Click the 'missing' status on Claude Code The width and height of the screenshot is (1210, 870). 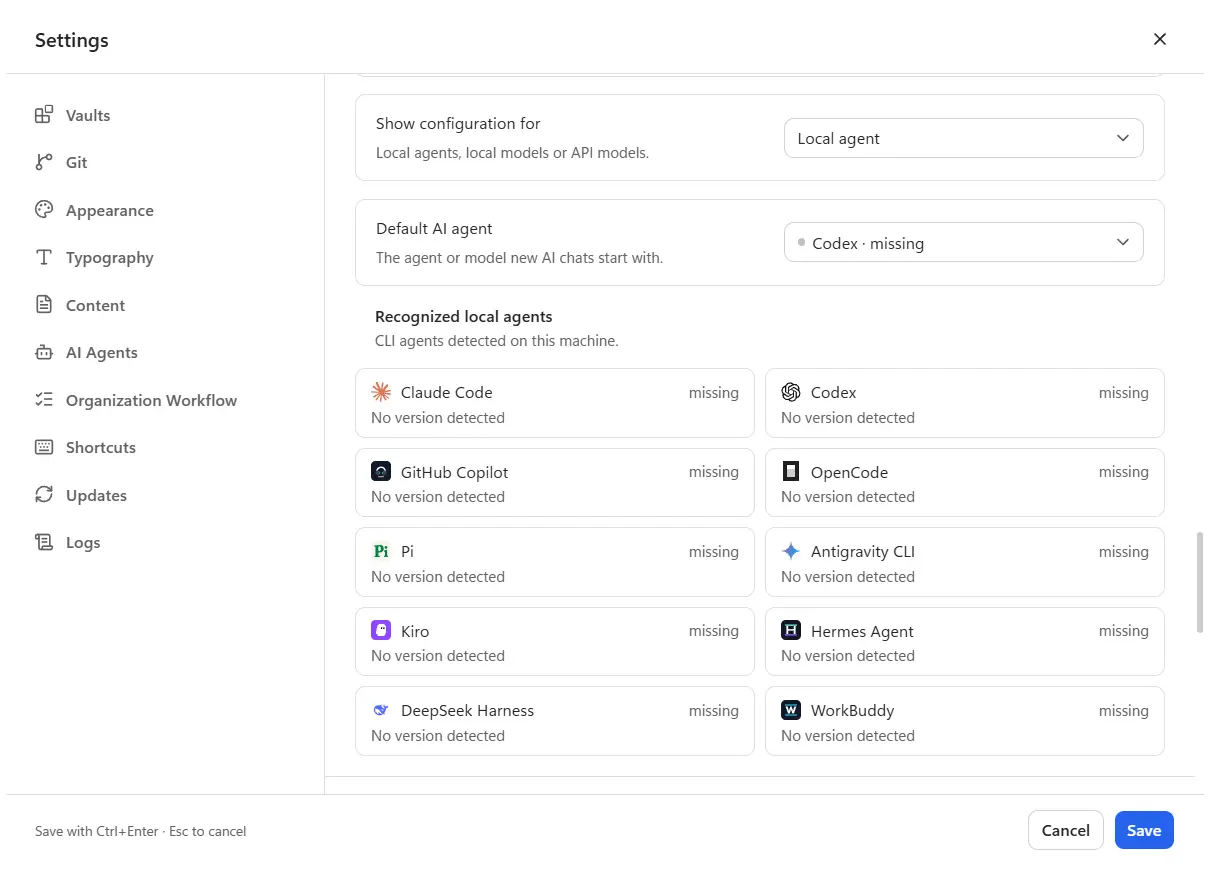point(714,392)
